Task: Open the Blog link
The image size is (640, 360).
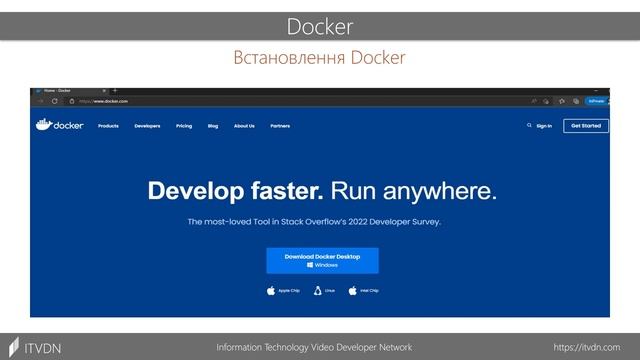Action: click(213, 126)
